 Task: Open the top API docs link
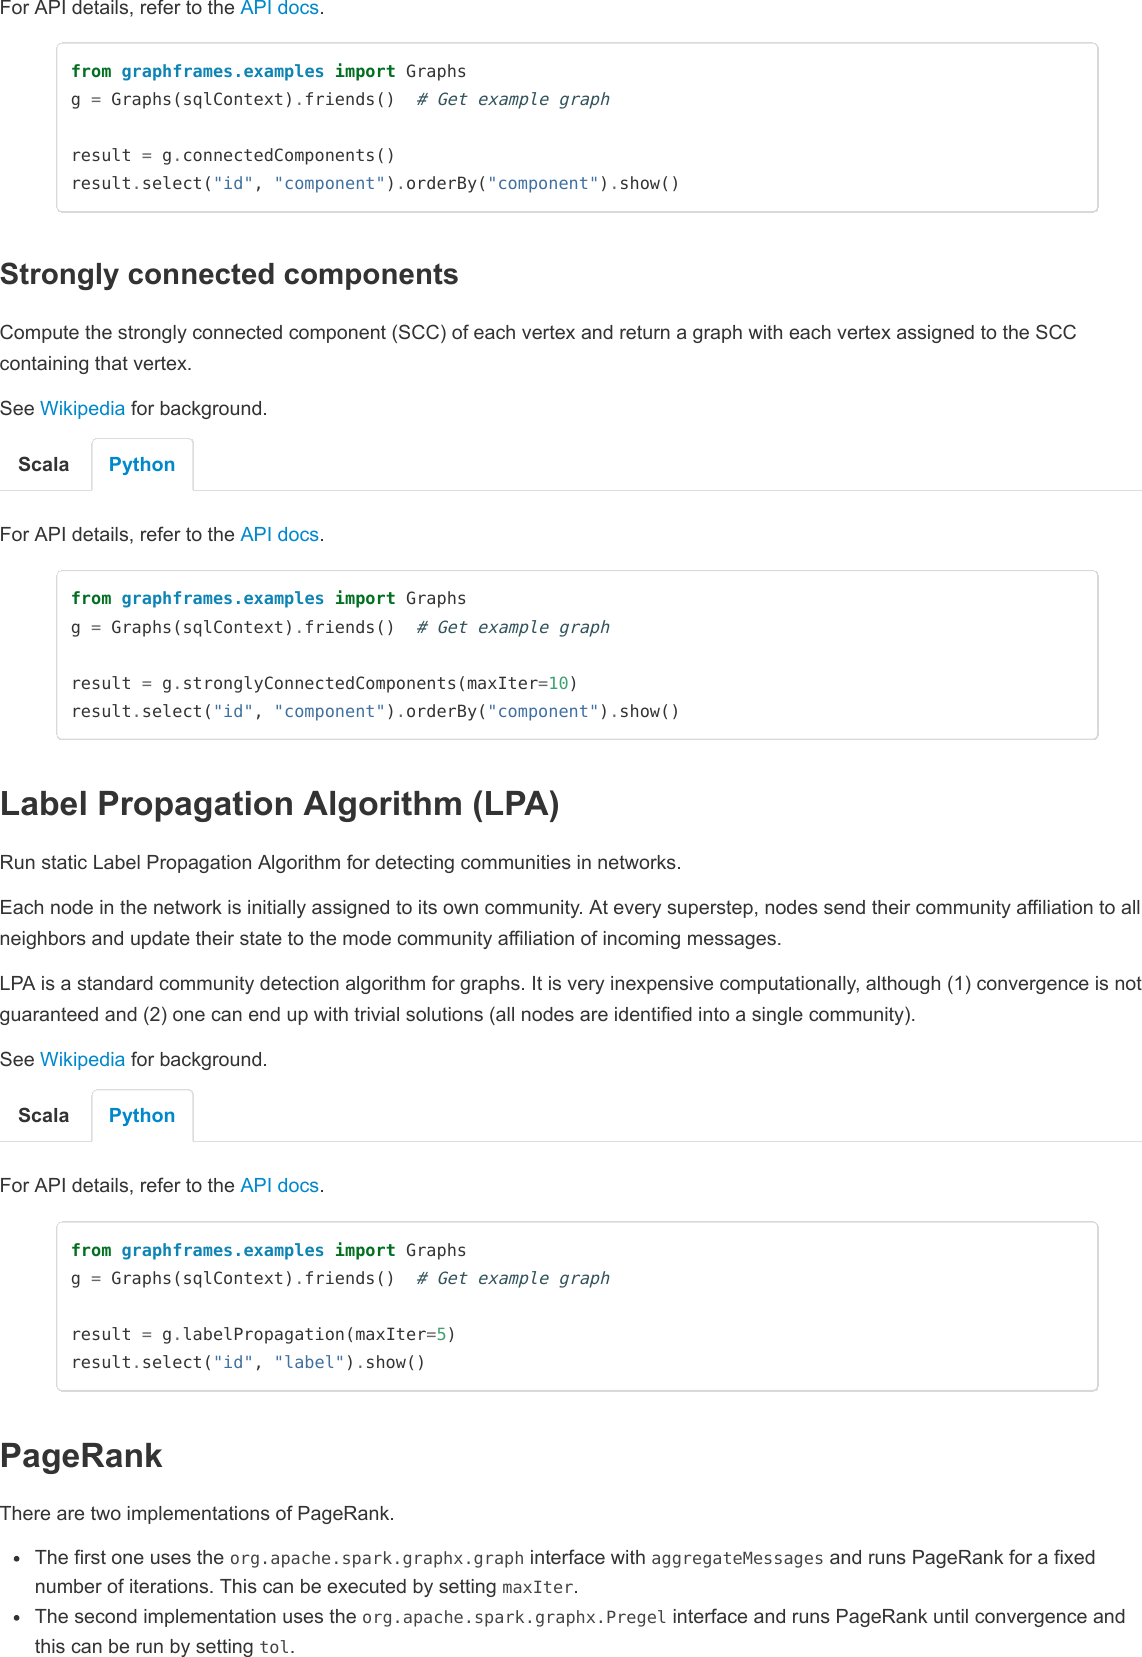click(x=279, y=8)
